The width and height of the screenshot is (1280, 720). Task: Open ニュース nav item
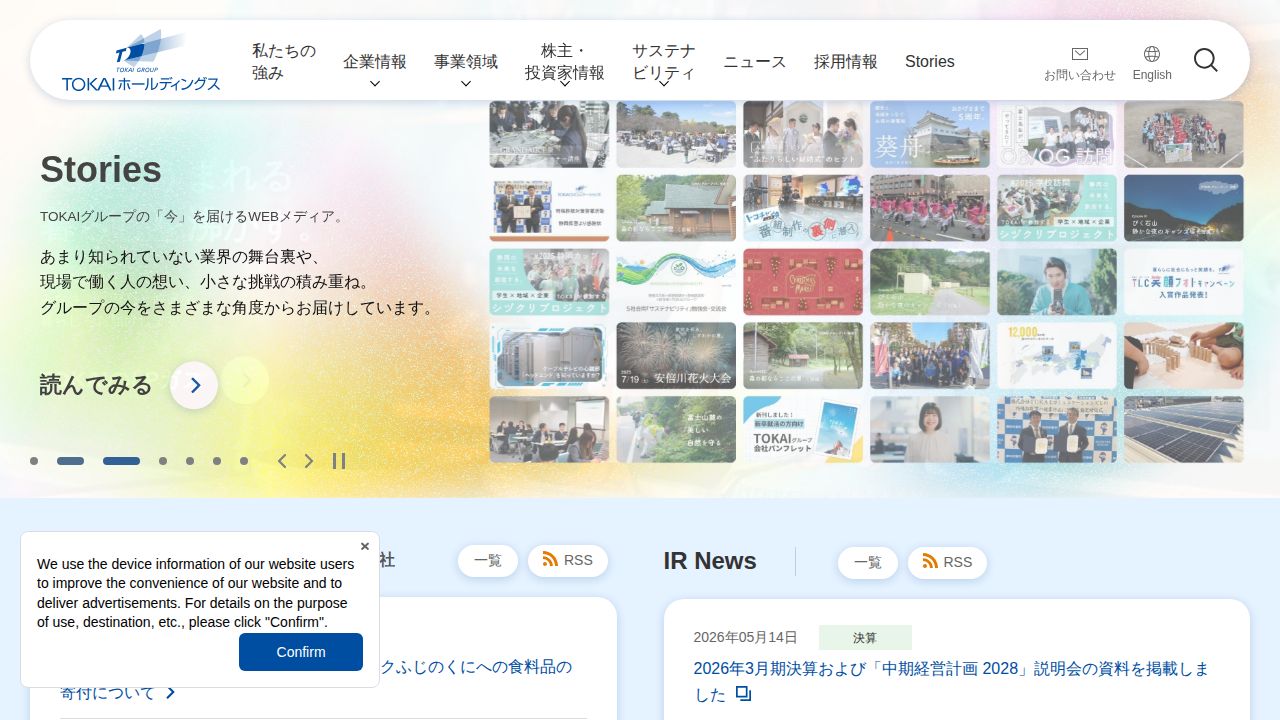[x=755, y=61]
